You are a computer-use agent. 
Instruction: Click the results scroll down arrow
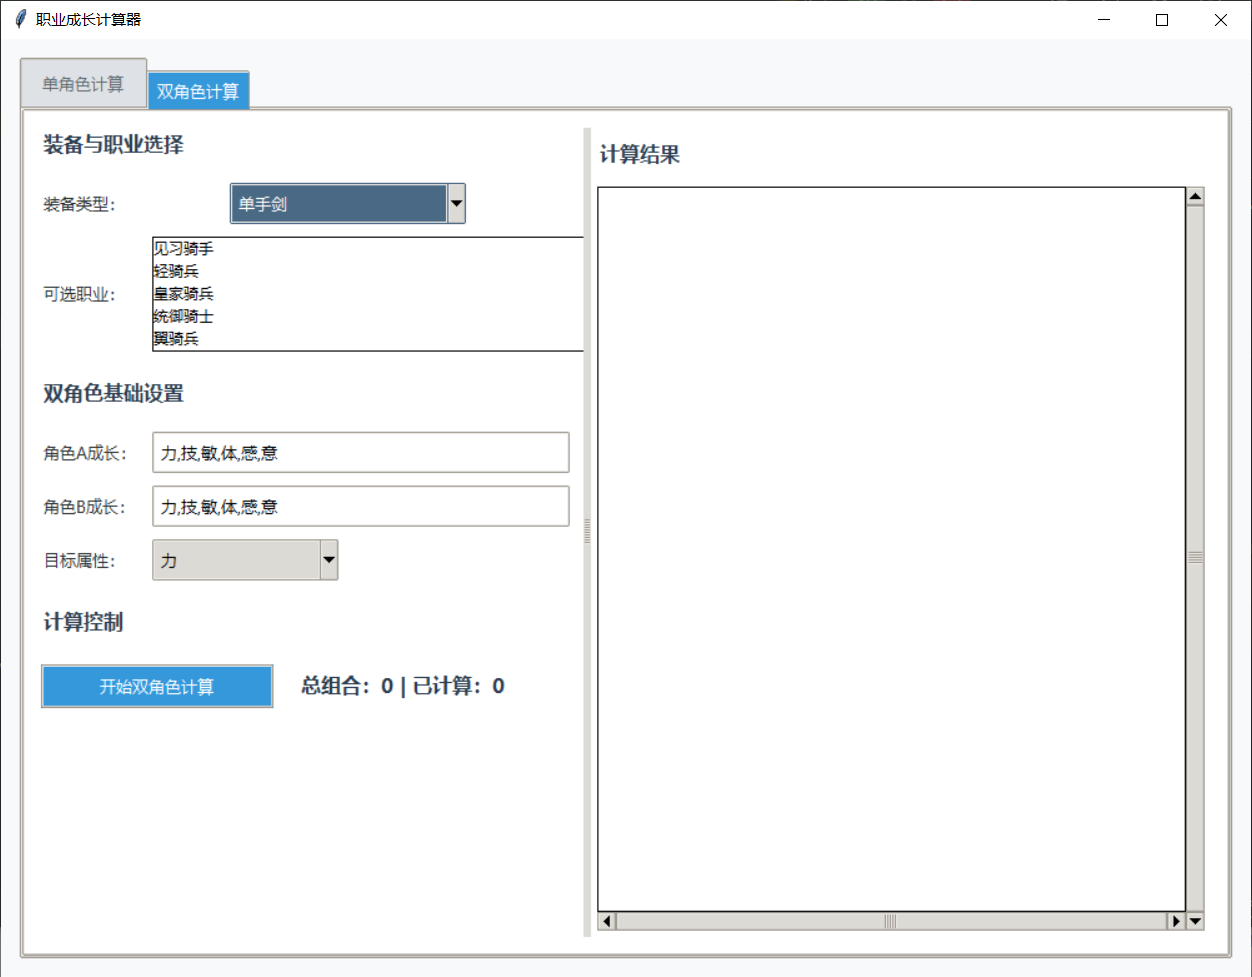click(x=1195, y=921)
